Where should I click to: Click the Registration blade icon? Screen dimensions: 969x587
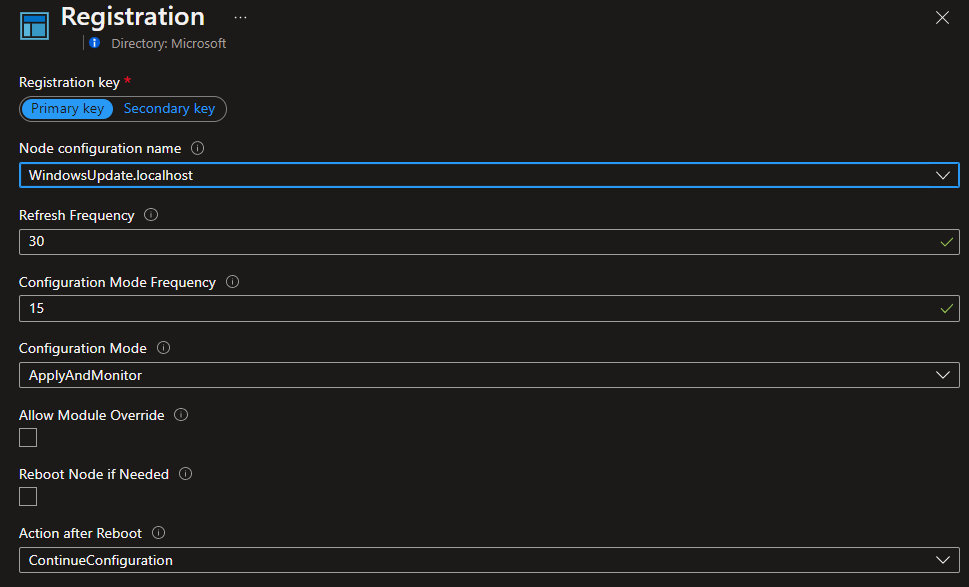click(x=34, y=25)
